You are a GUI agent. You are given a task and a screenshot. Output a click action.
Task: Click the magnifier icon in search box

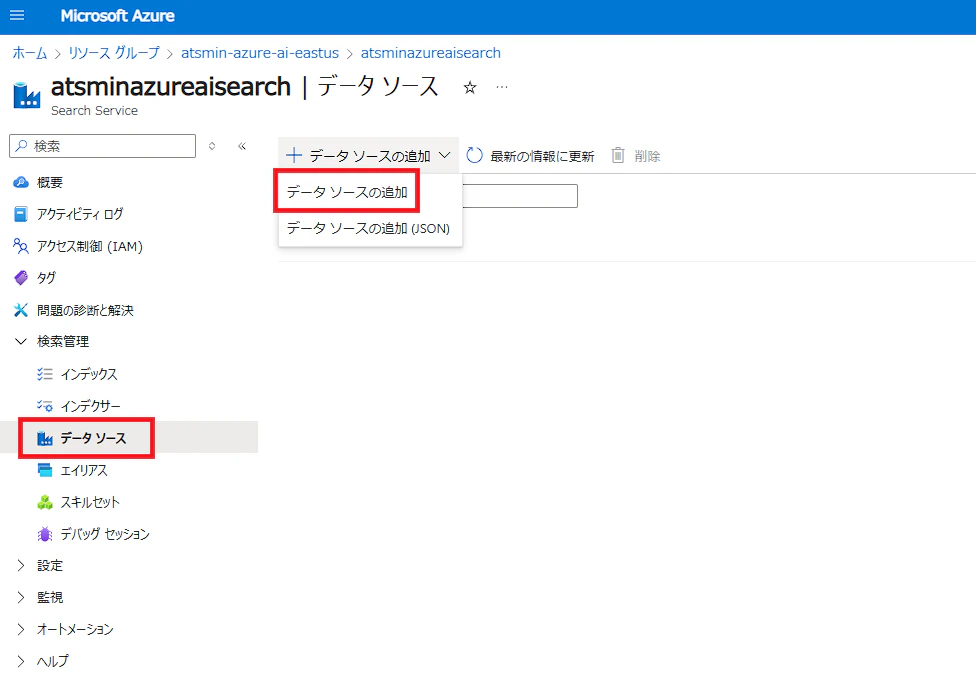[22, 146]
